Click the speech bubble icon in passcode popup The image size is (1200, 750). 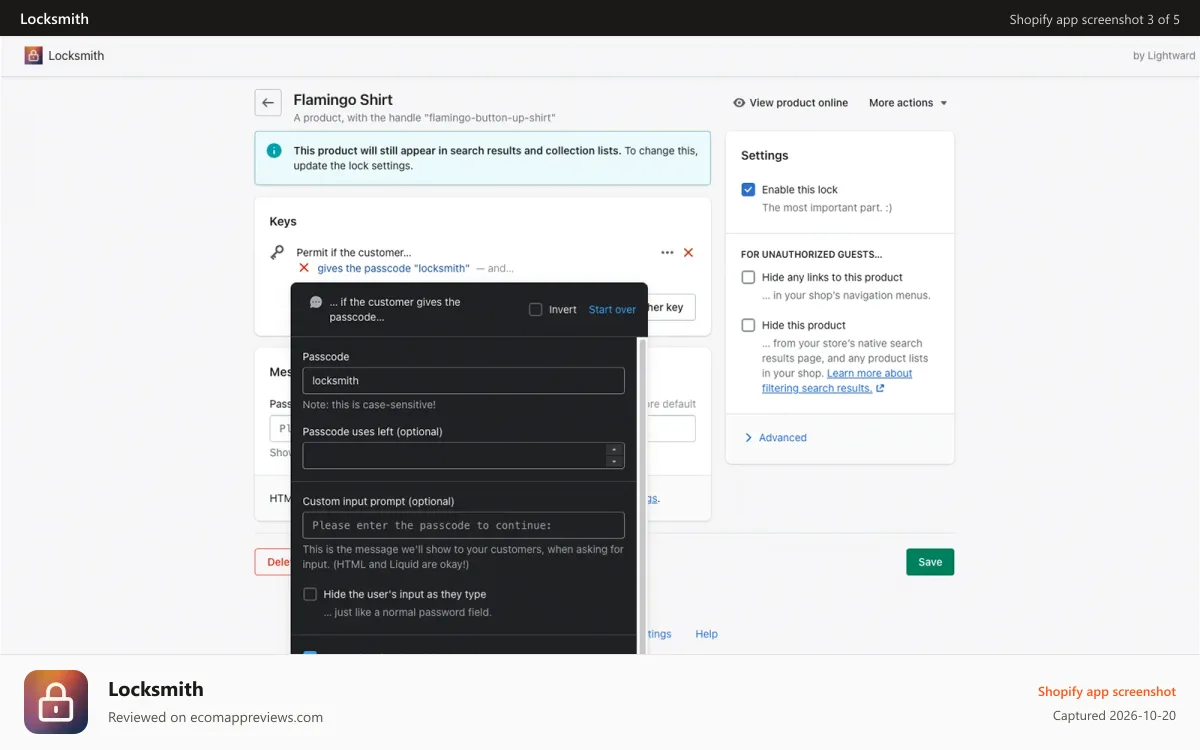click(316, 302)
